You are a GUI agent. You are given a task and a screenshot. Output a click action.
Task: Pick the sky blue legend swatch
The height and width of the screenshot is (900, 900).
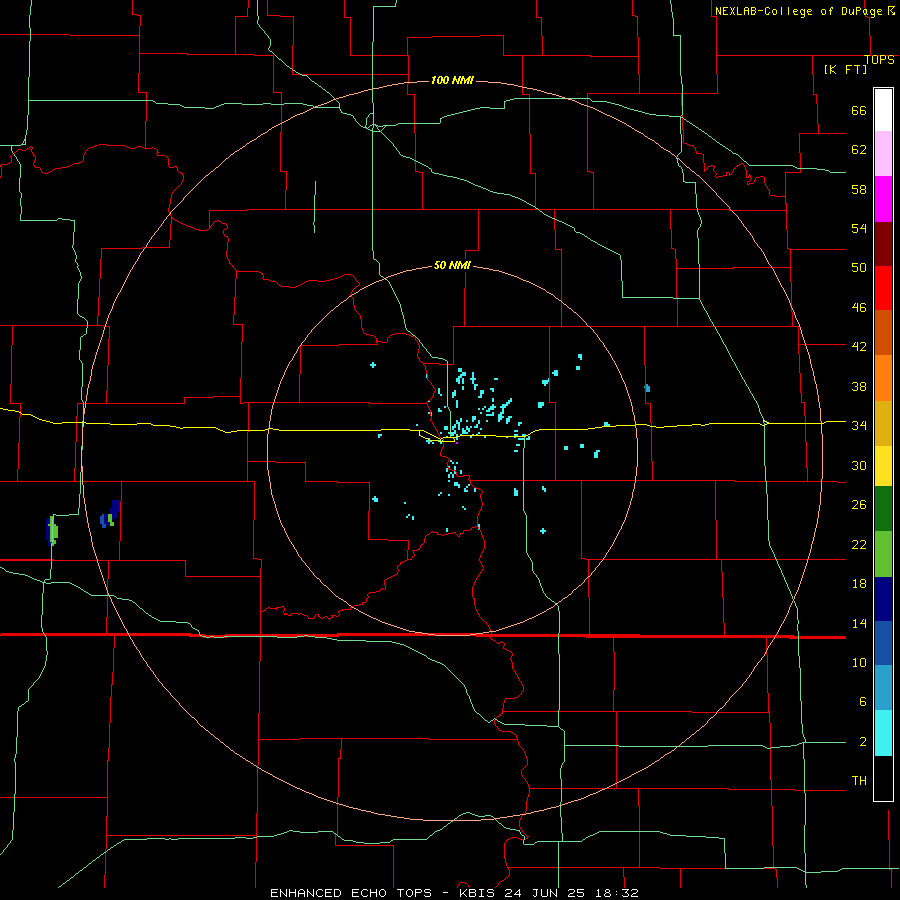click(883, 688)
